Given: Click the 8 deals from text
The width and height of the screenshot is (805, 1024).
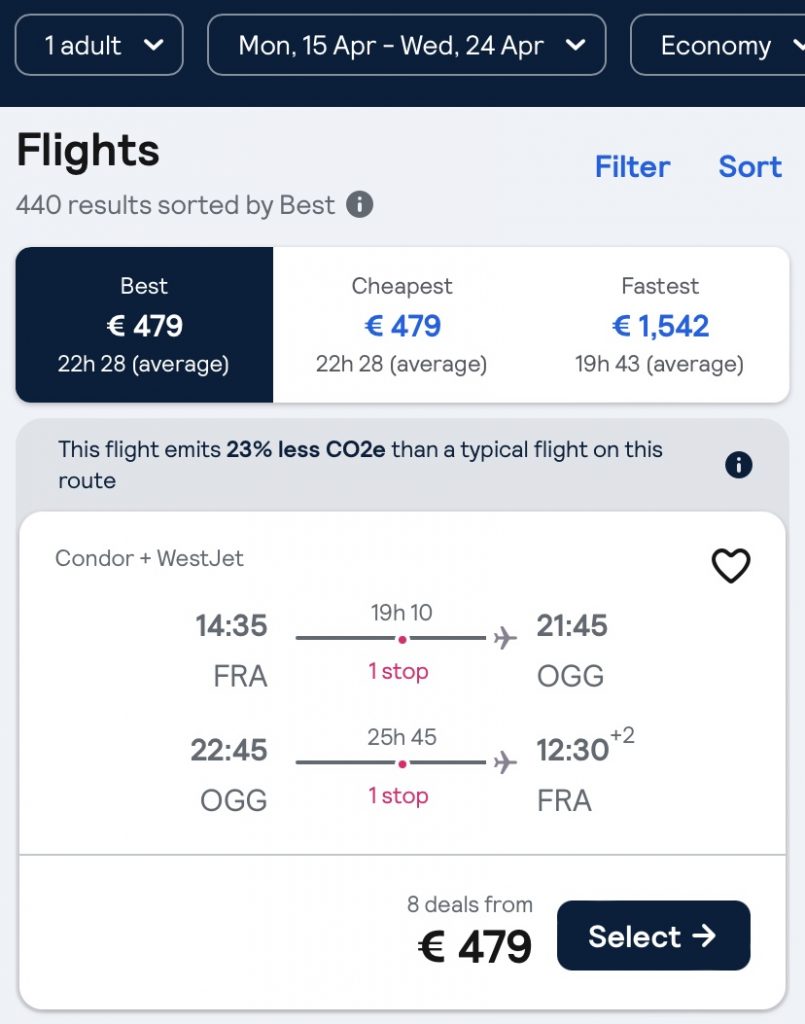Looking at the screenshot, I should (469, 904).
